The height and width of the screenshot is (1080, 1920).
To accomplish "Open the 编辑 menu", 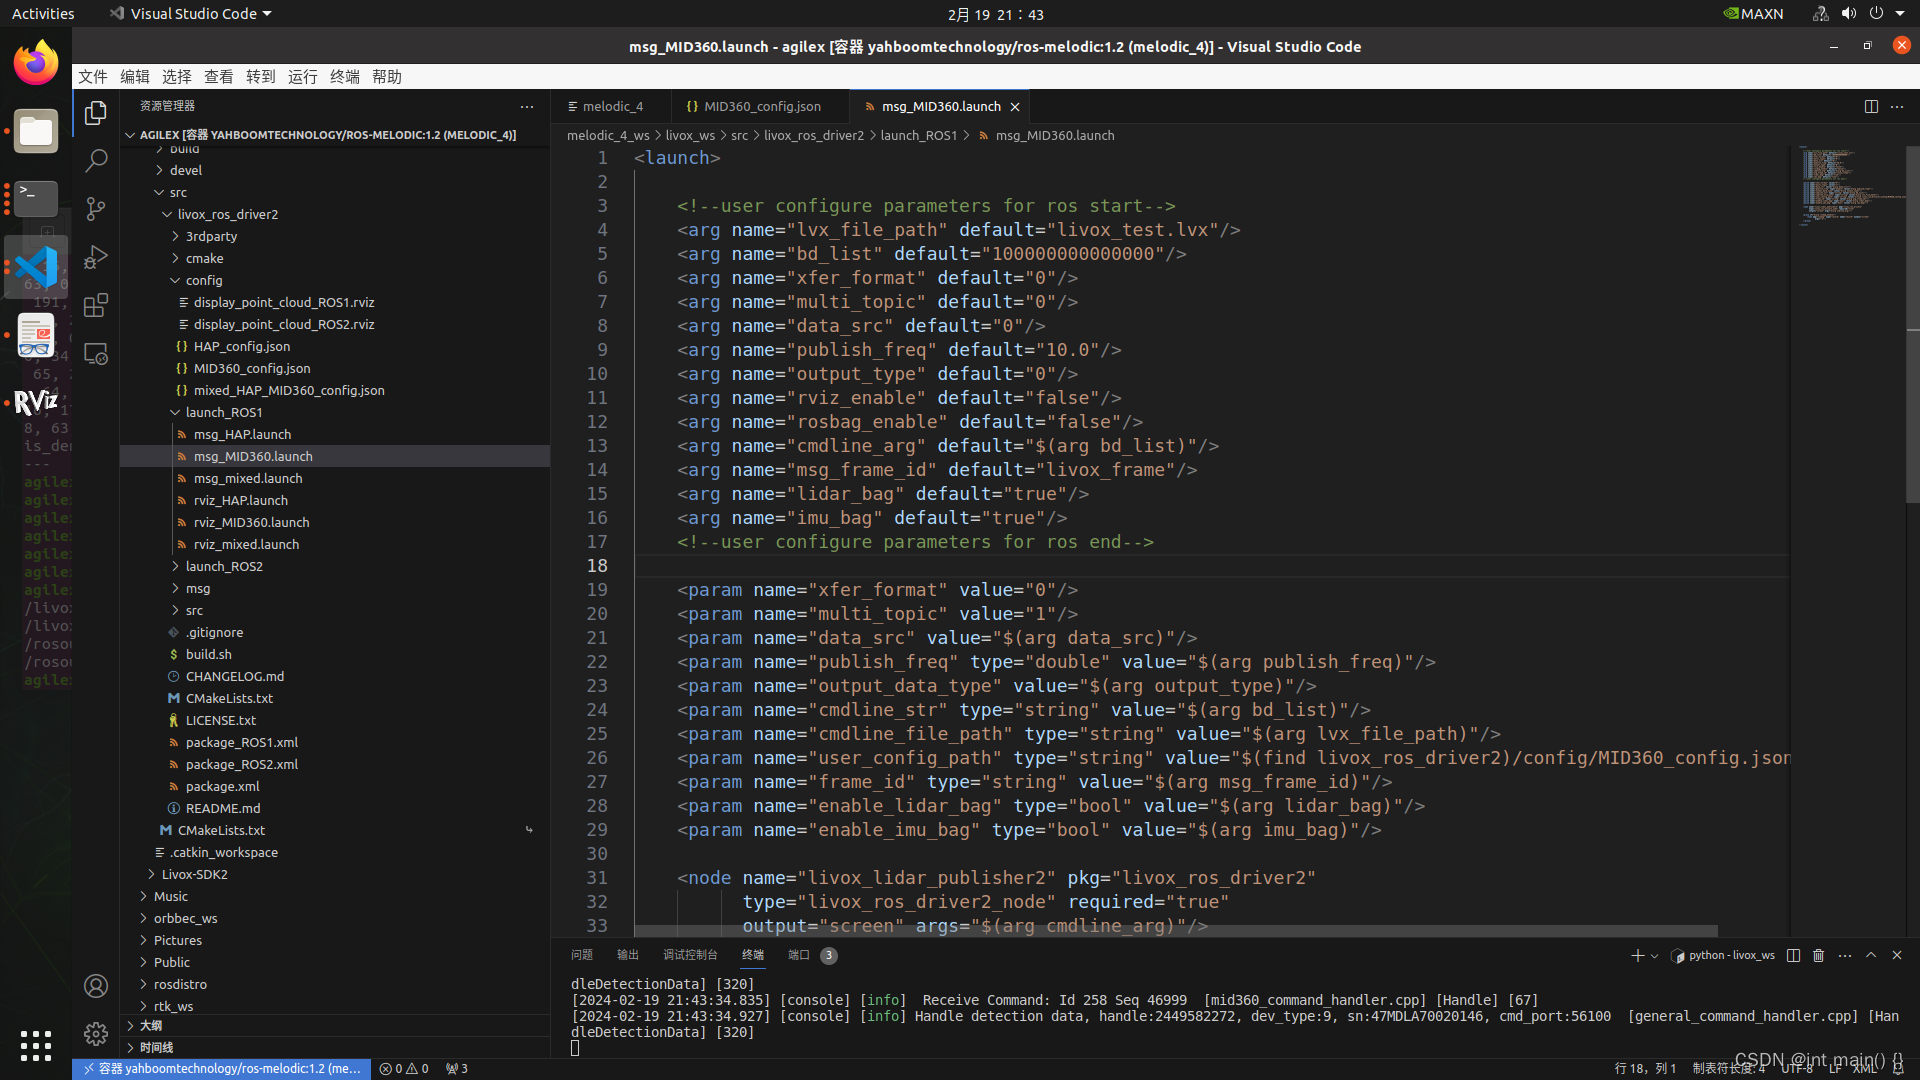I will pyautogui.click(x=135, y=77).
